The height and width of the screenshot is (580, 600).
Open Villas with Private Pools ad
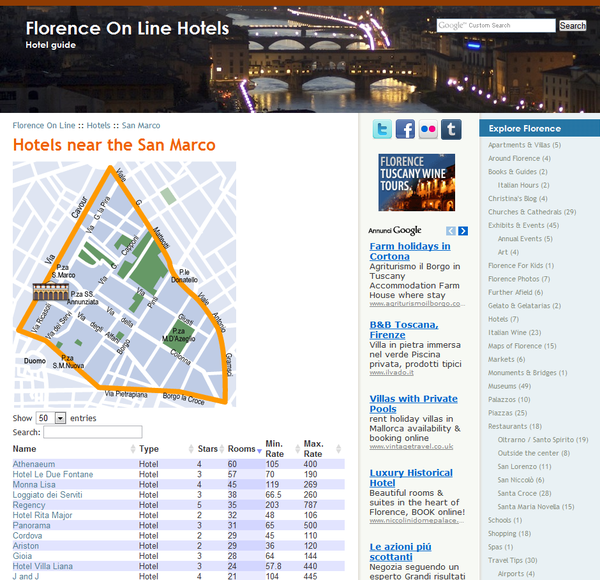[413, 404]
